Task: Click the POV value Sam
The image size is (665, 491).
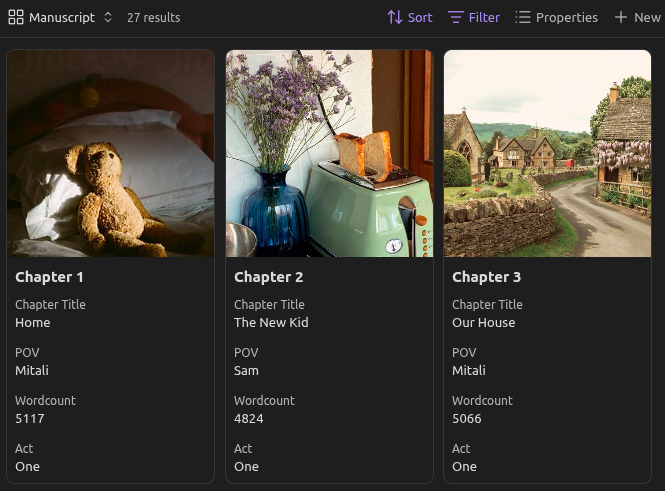Action: 246,371
